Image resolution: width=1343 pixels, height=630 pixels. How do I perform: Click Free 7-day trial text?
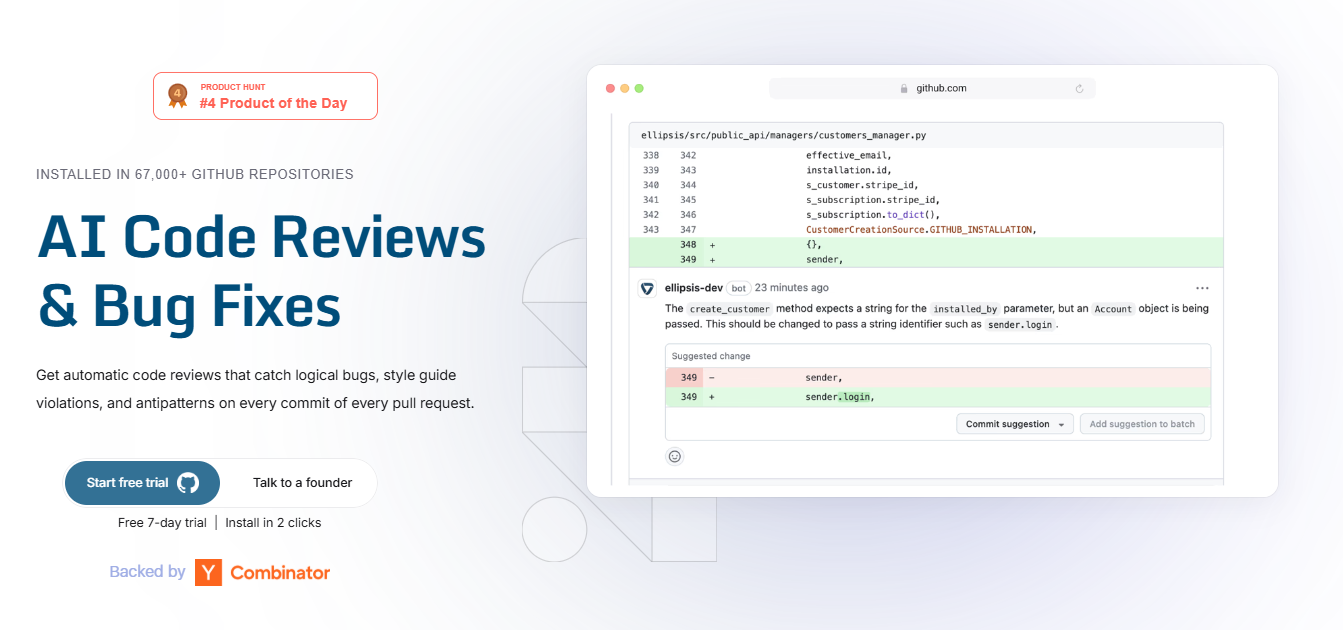162,522
